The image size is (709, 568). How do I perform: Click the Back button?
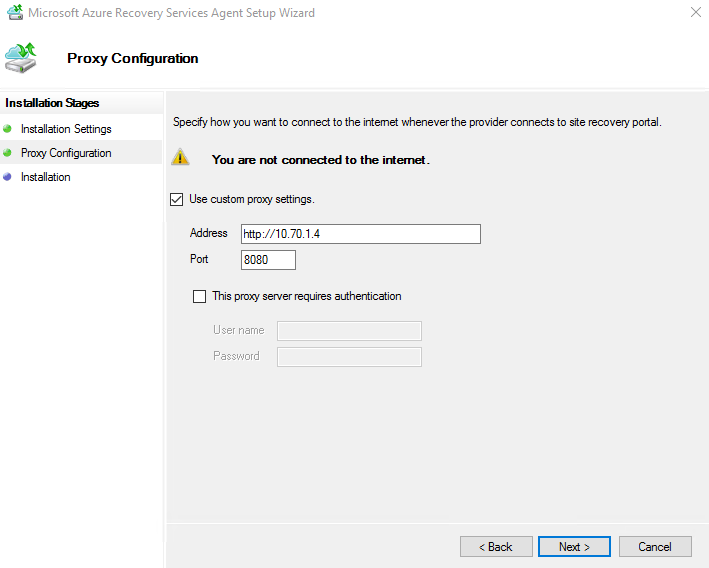coord(496,547)
